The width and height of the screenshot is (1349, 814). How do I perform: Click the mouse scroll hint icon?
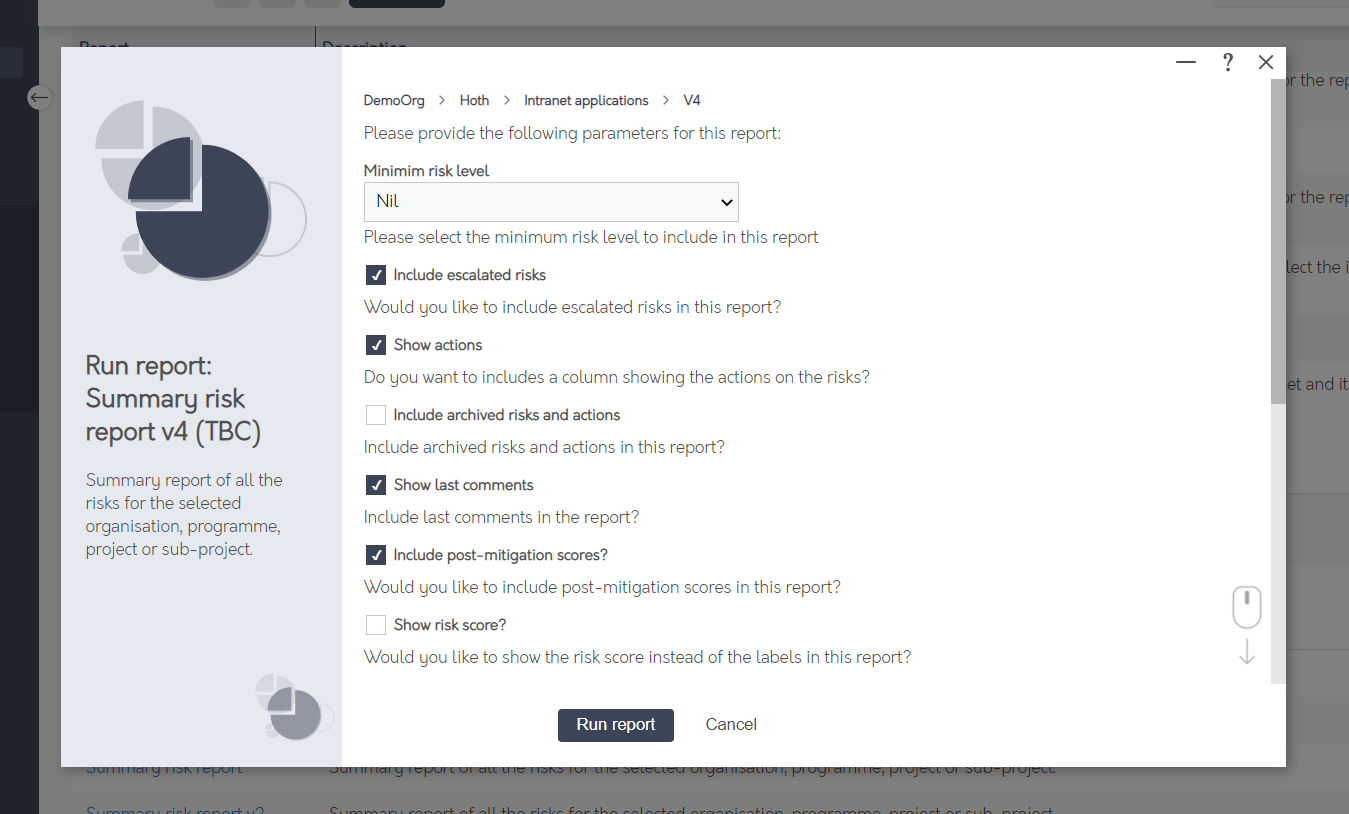pos(1246,607)
